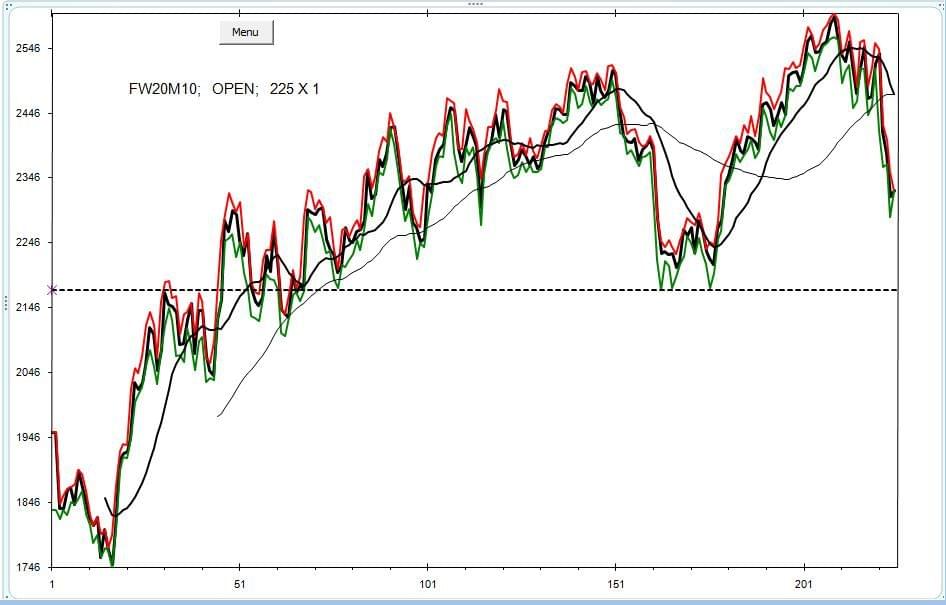Image resolution: width=946 pixels, height=605 pixels.
Task: Select the y-axis label 2146
Action: pos(27,308)
